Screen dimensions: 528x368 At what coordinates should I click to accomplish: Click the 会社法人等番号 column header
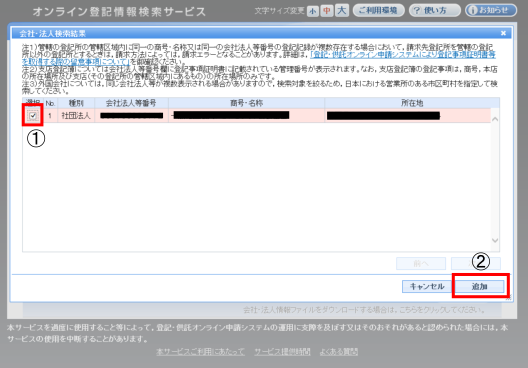[x=131, y=103]
